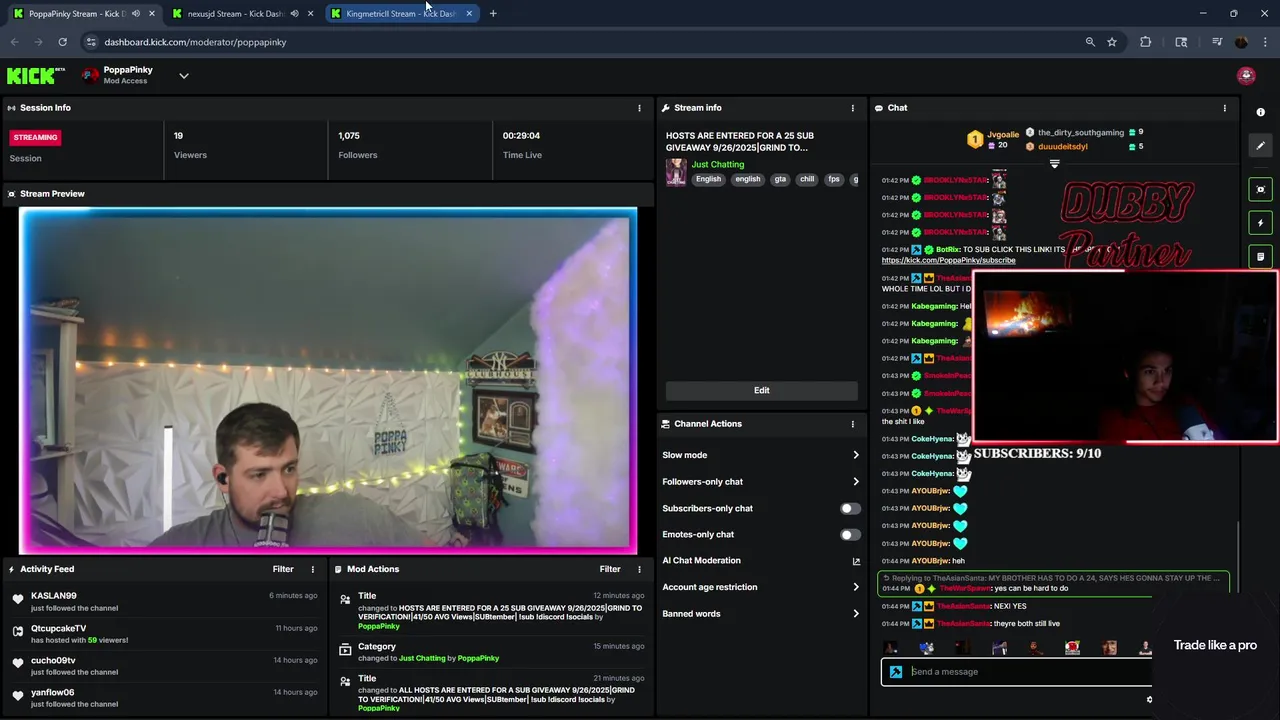Open the user avatar menu in header
1280x720 pixels.
coord(1246,76)
